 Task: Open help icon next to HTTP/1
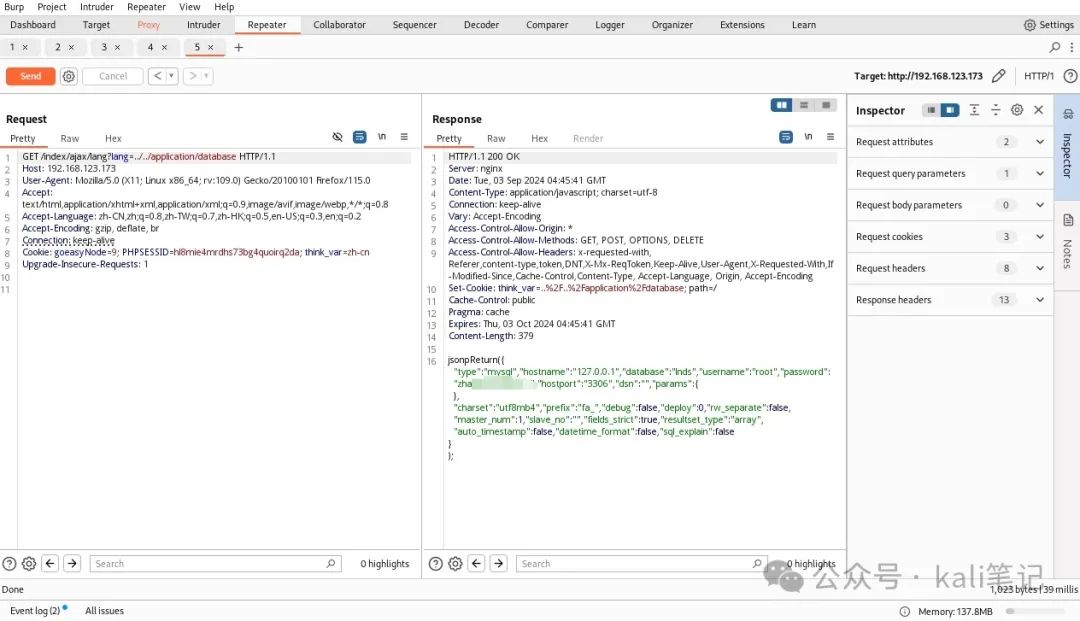[1070, 76]
